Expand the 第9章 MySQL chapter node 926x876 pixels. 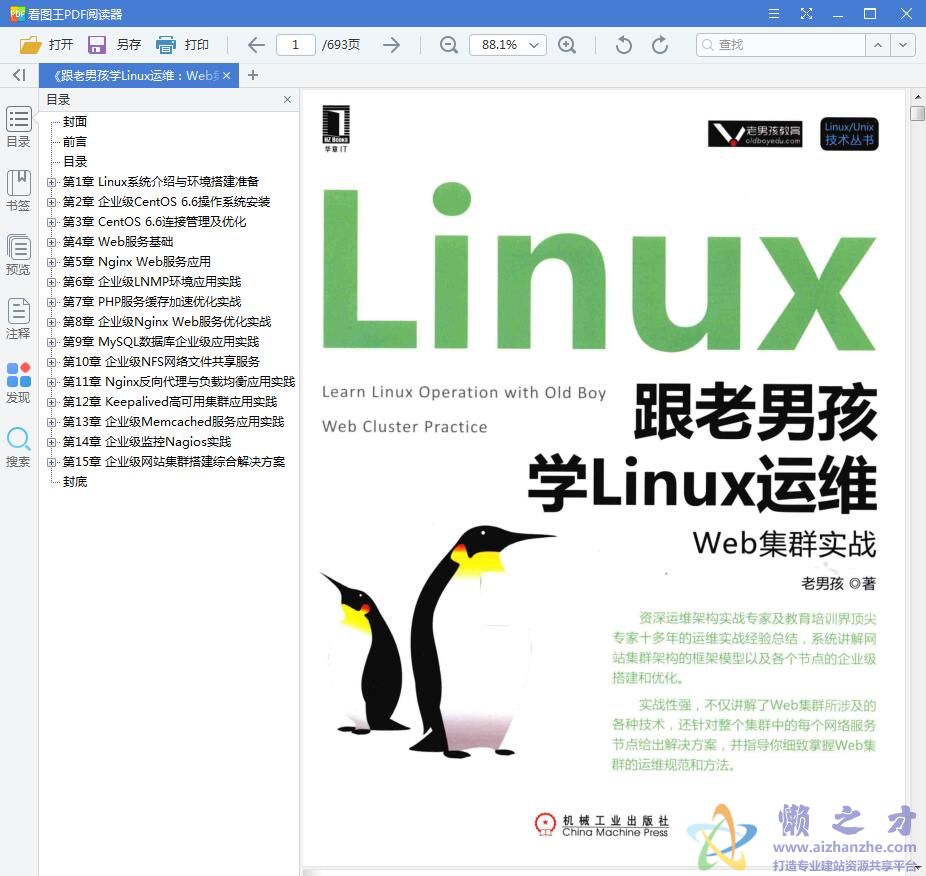click(x=51, y=341)
